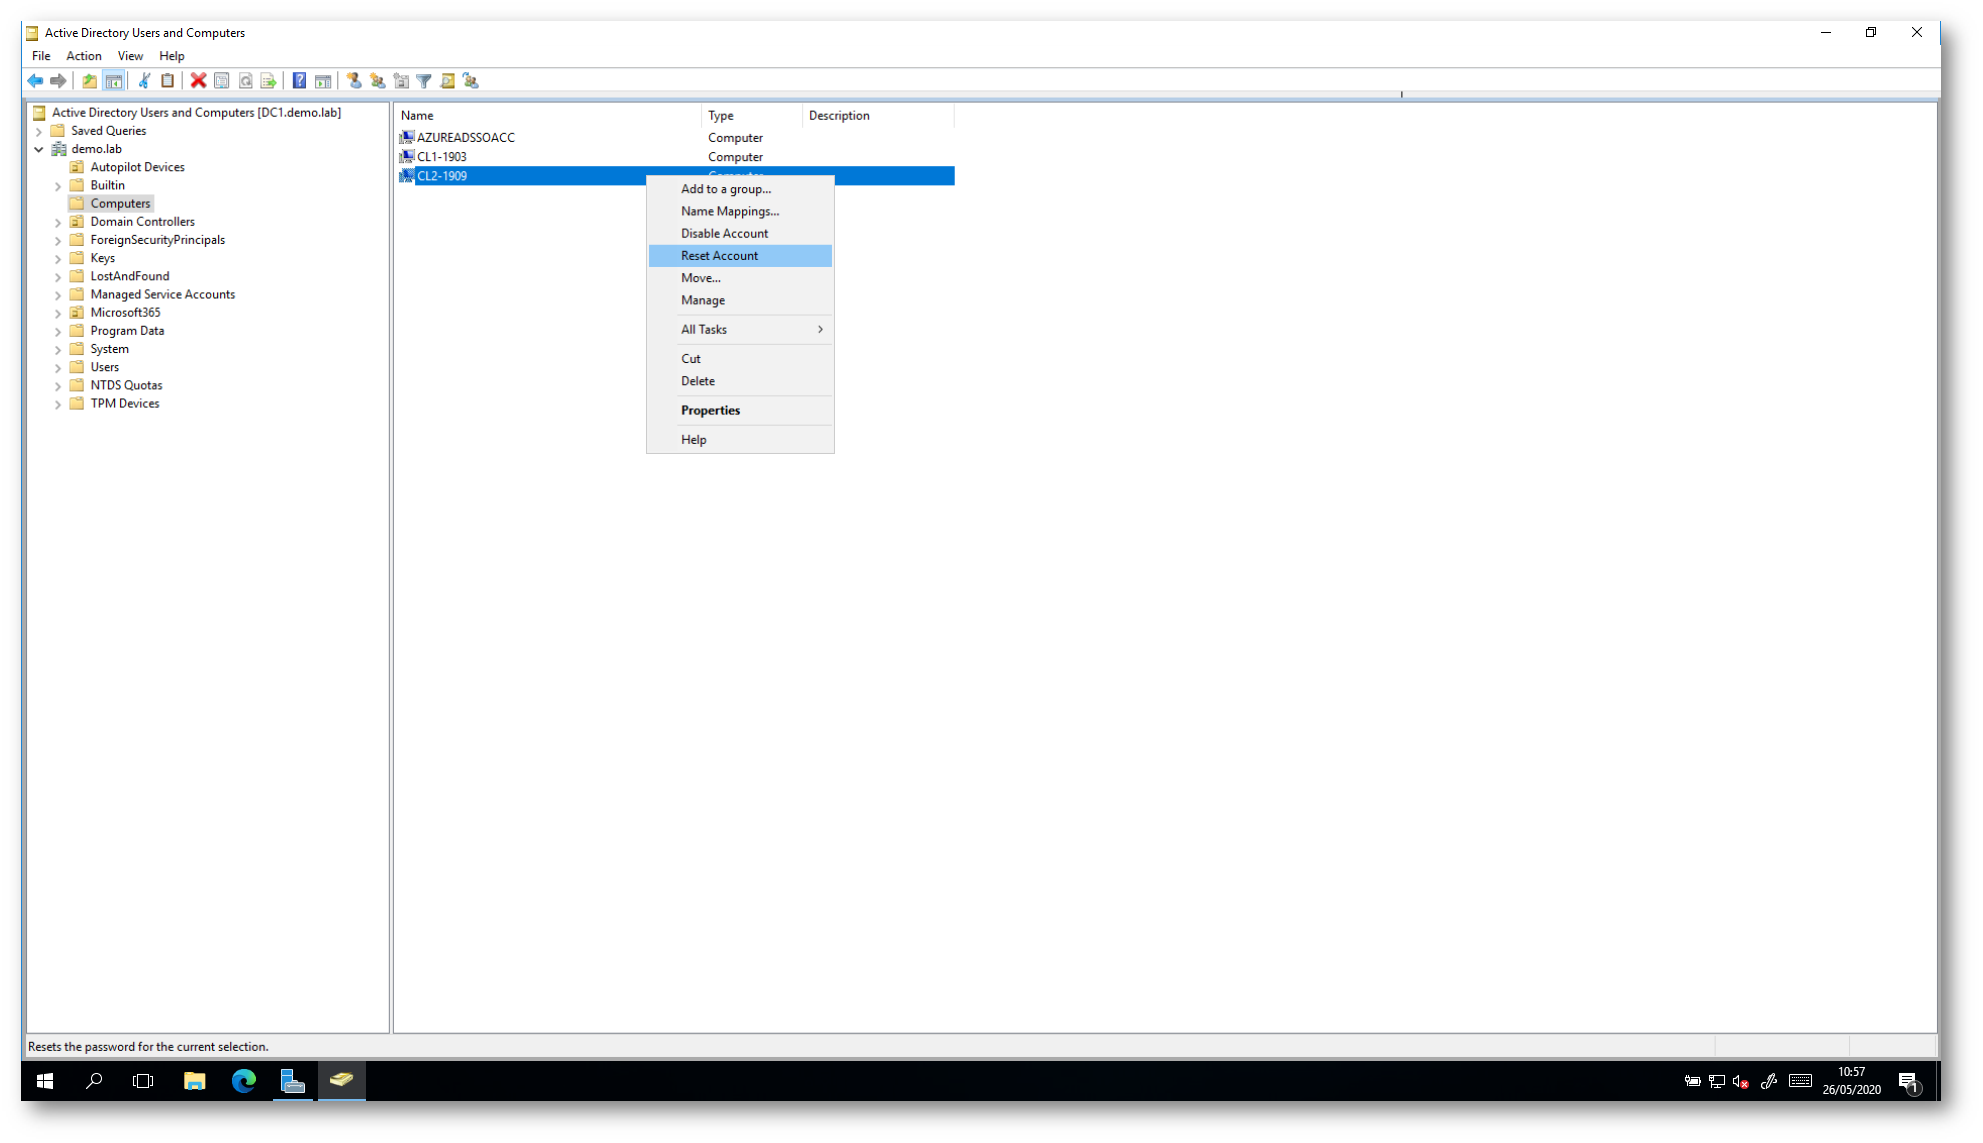The image size is (1983, 1143).
Task: Click the Export List toolbar icon
Action: coord(268,81)
